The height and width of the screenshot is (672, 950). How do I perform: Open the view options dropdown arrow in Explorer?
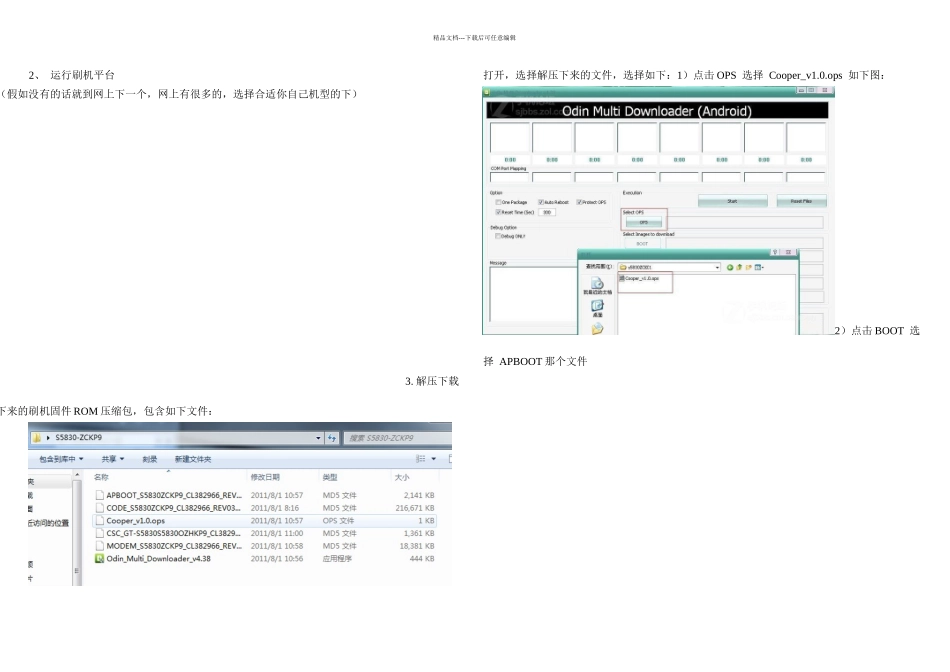coord(434,459)
